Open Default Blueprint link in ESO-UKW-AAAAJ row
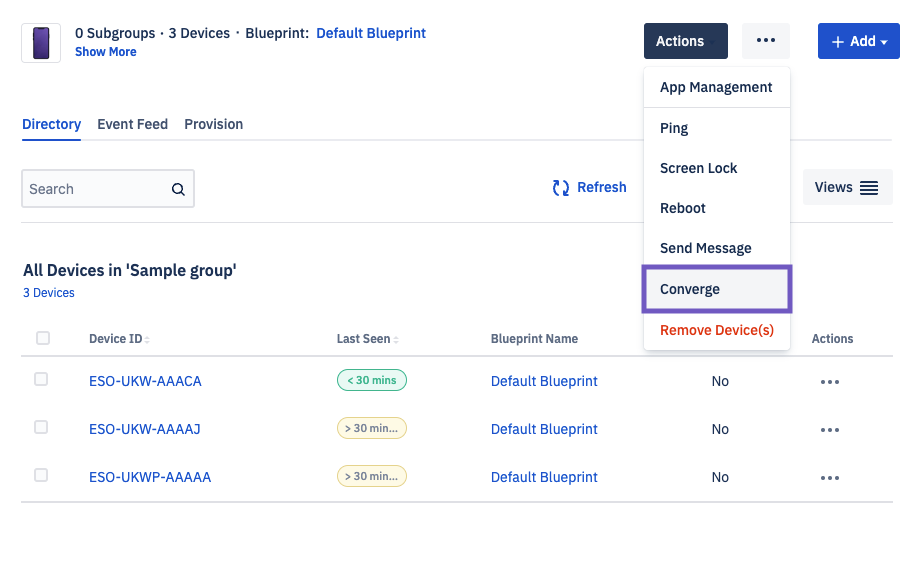This screenshot has width=916, height=573. (544, 429)
